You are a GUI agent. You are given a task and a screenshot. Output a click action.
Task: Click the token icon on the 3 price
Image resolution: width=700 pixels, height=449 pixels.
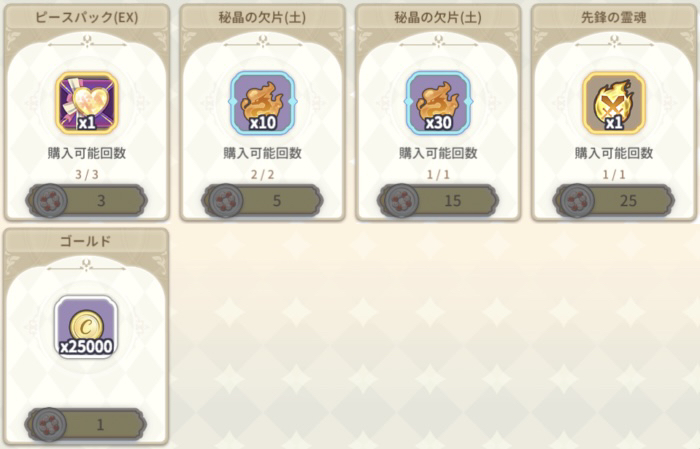coord(50,200)
